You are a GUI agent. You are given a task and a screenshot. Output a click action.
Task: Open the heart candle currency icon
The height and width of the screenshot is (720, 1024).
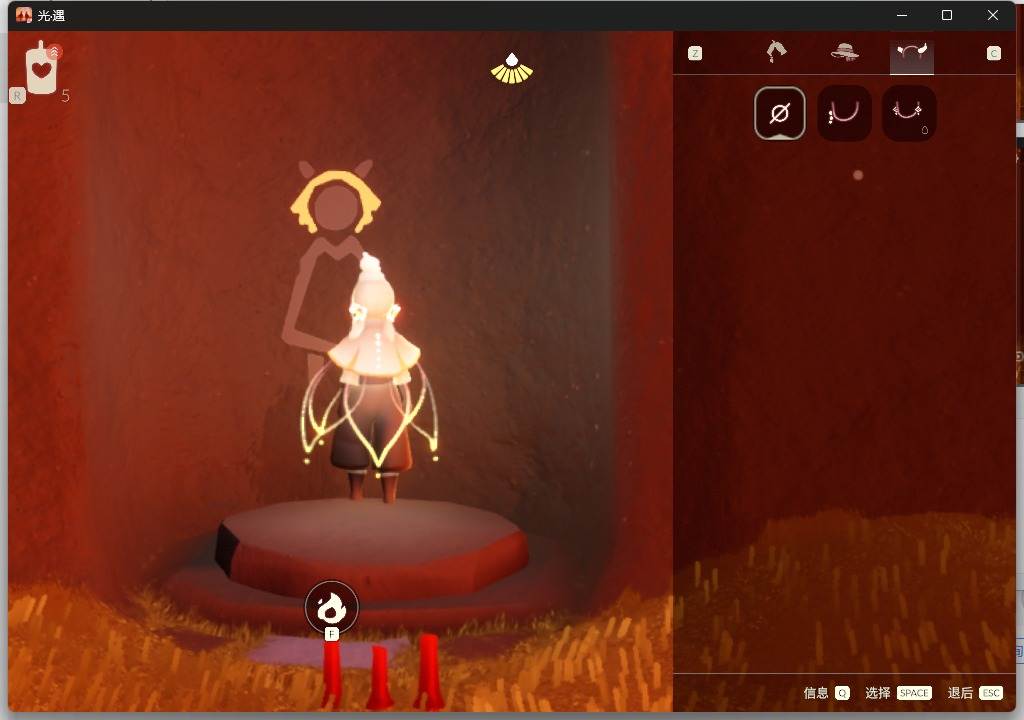pos(42,68)
